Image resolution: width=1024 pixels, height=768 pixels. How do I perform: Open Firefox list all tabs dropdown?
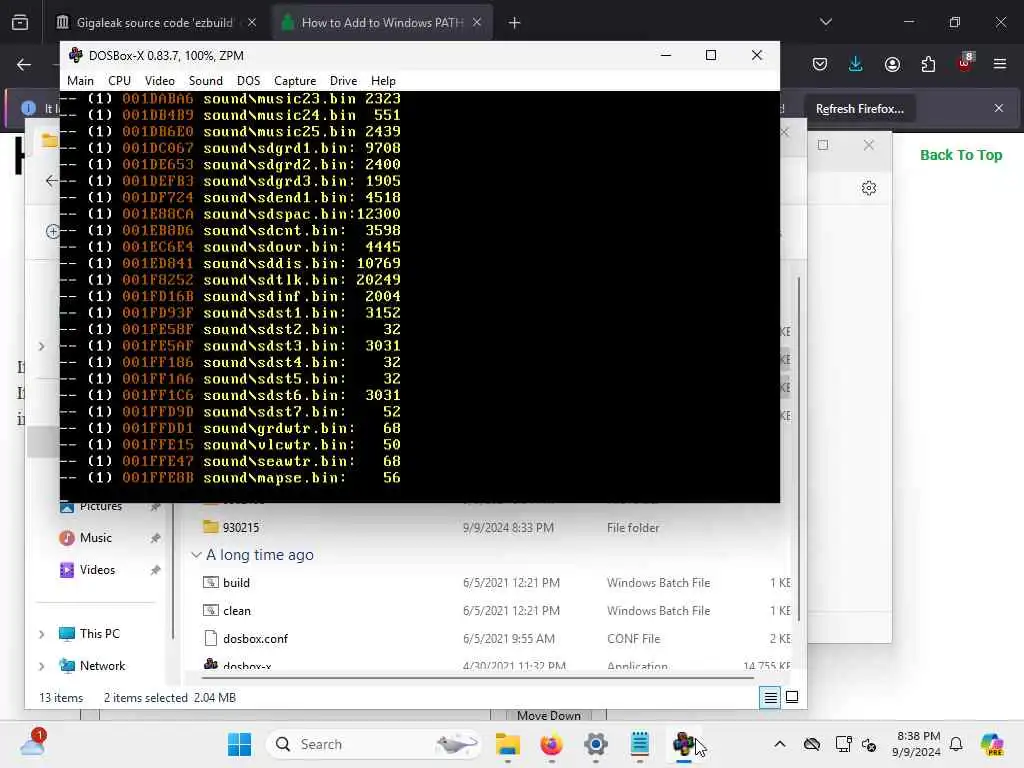click(x=826, y=22)
